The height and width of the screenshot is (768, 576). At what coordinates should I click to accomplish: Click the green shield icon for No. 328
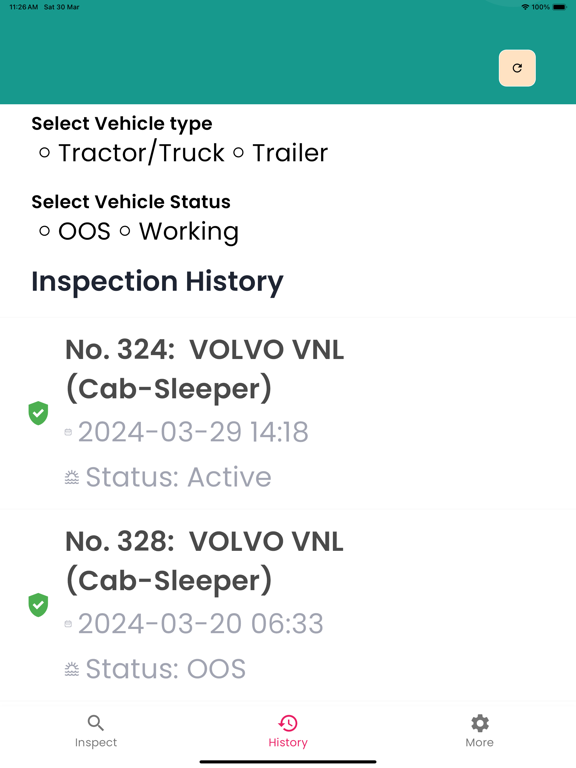tap(38, 605)
